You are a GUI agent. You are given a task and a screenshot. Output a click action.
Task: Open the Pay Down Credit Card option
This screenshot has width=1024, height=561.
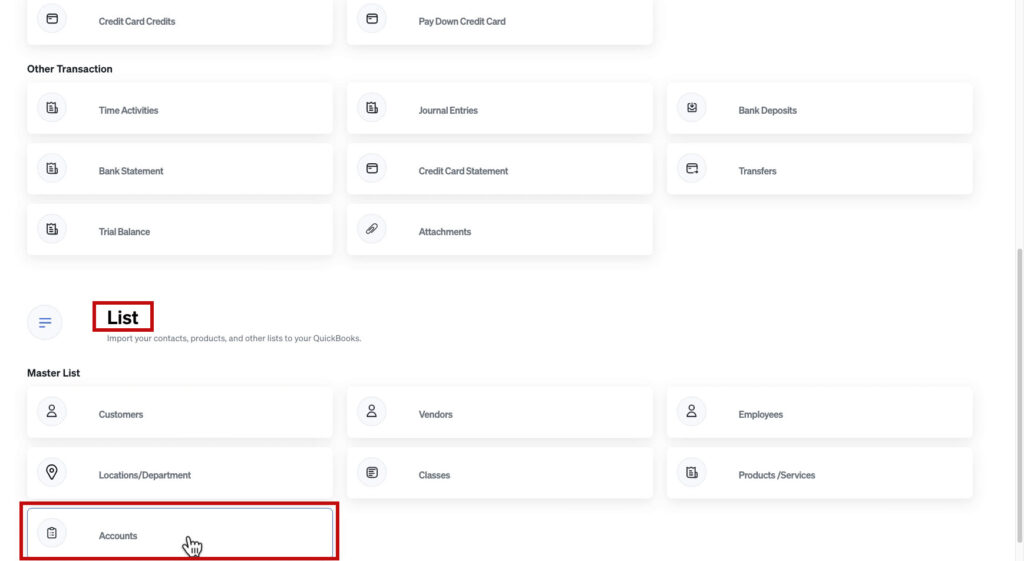pos(500,21)
